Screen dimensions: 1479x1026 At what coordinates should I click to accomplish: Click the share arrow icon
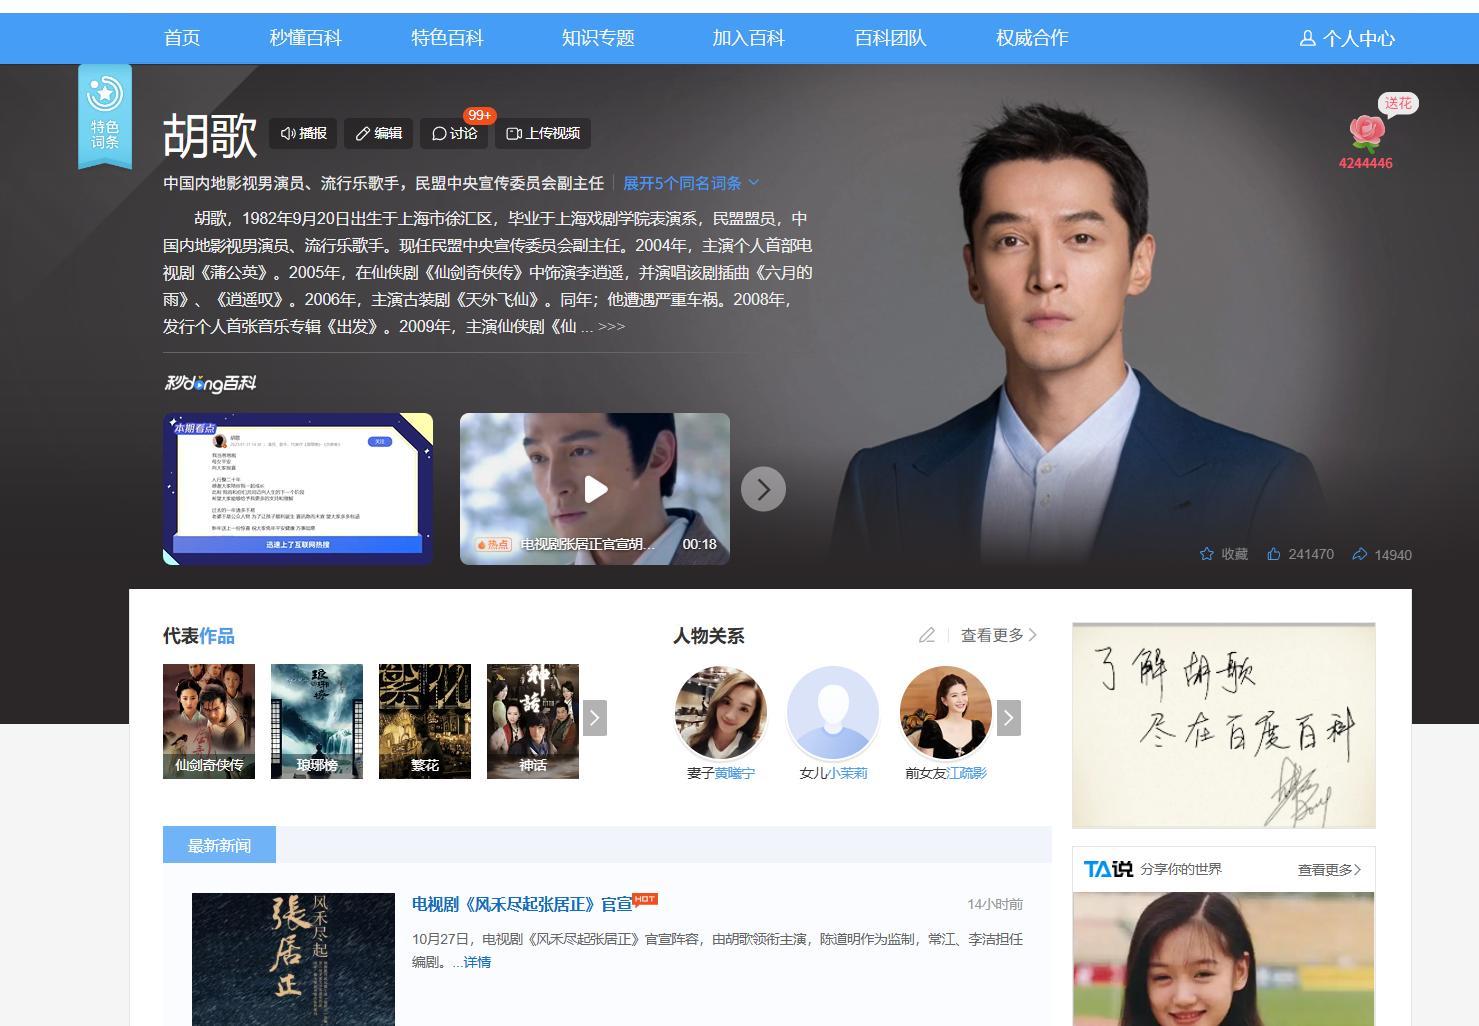(x=1360, y=554)
